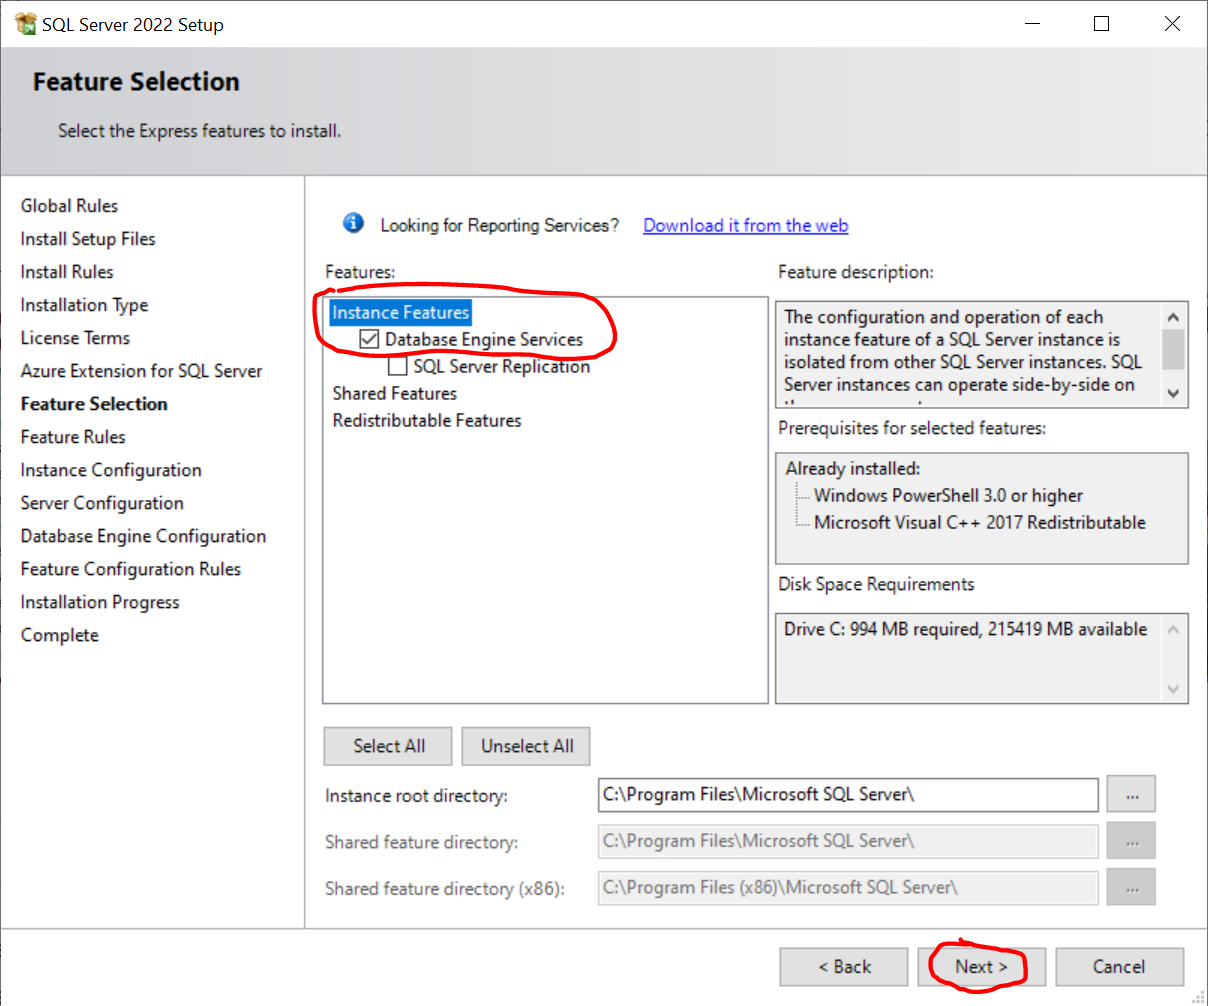Click Complete step in the list
The height and width of the screenshot is (1006, 1208).
[x=60, y=635]
